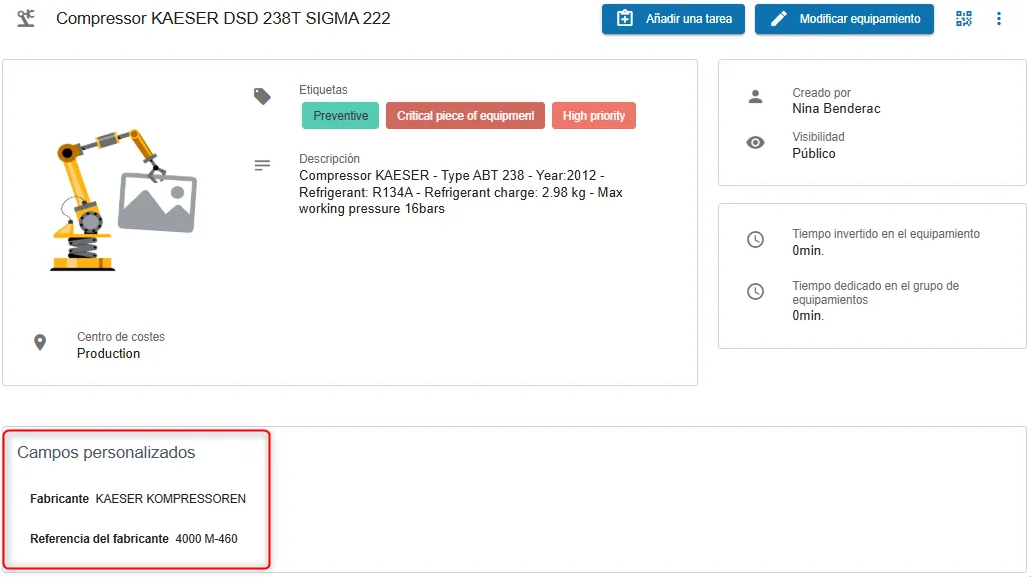
Task: Click the reference value '4000 M-460'
Action: pyautogui.click(x=206, y=539)
